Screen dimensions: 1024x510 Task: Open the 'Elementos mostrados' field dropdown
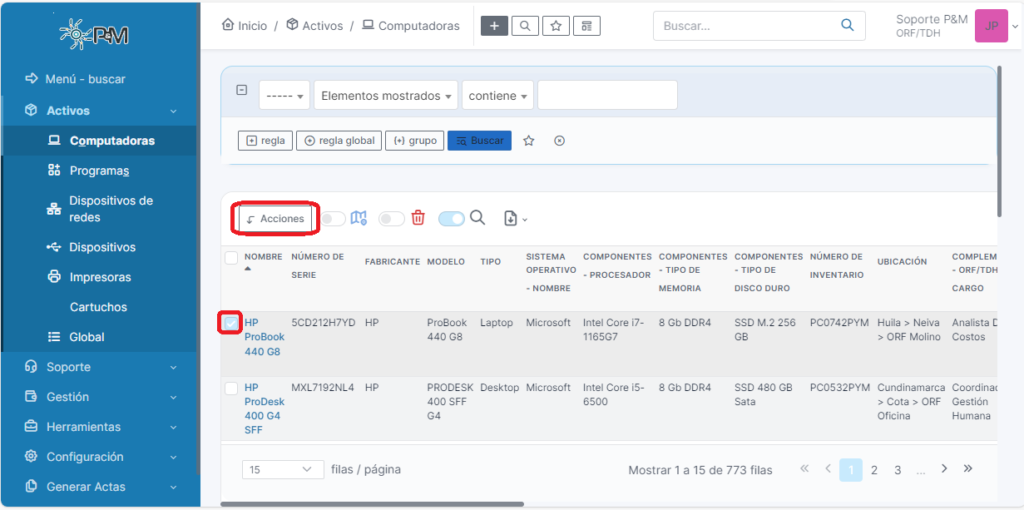pos(385,96)
